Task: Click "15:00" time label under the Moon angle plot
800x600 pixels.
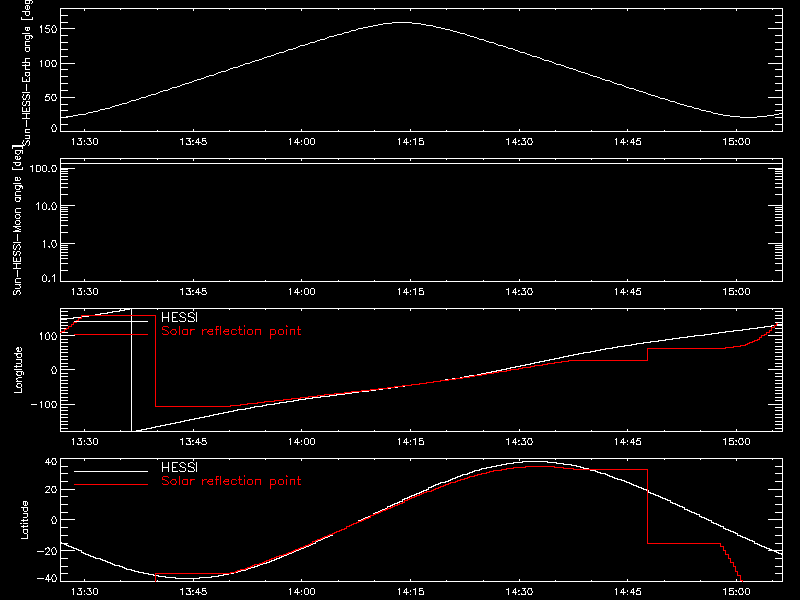Action: pos(736,291)
